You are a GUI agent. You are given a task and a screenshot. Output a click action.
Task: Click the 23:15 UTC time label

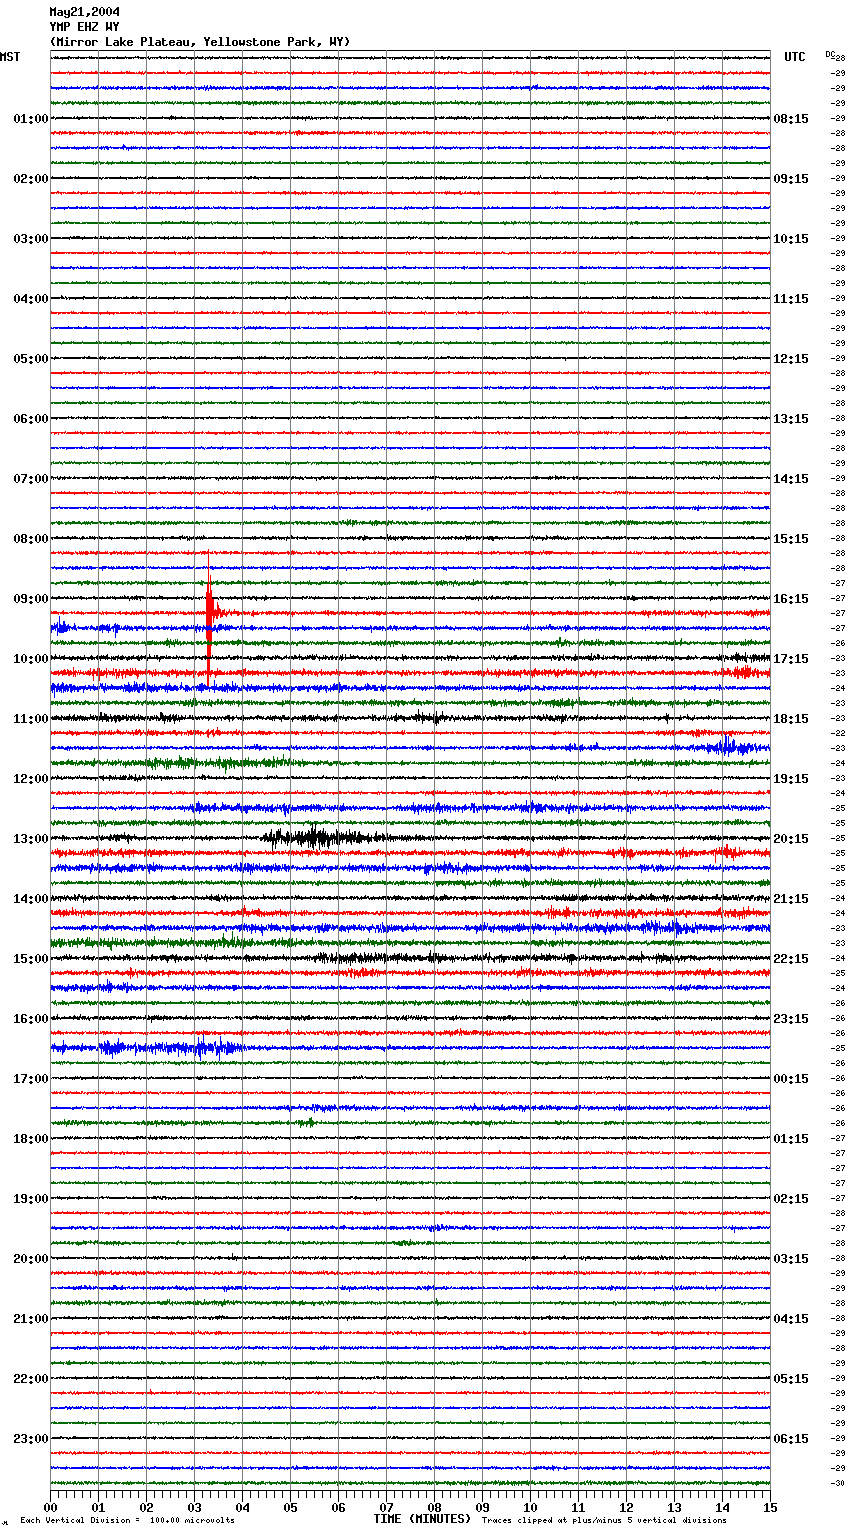[x=791, y=1019]
